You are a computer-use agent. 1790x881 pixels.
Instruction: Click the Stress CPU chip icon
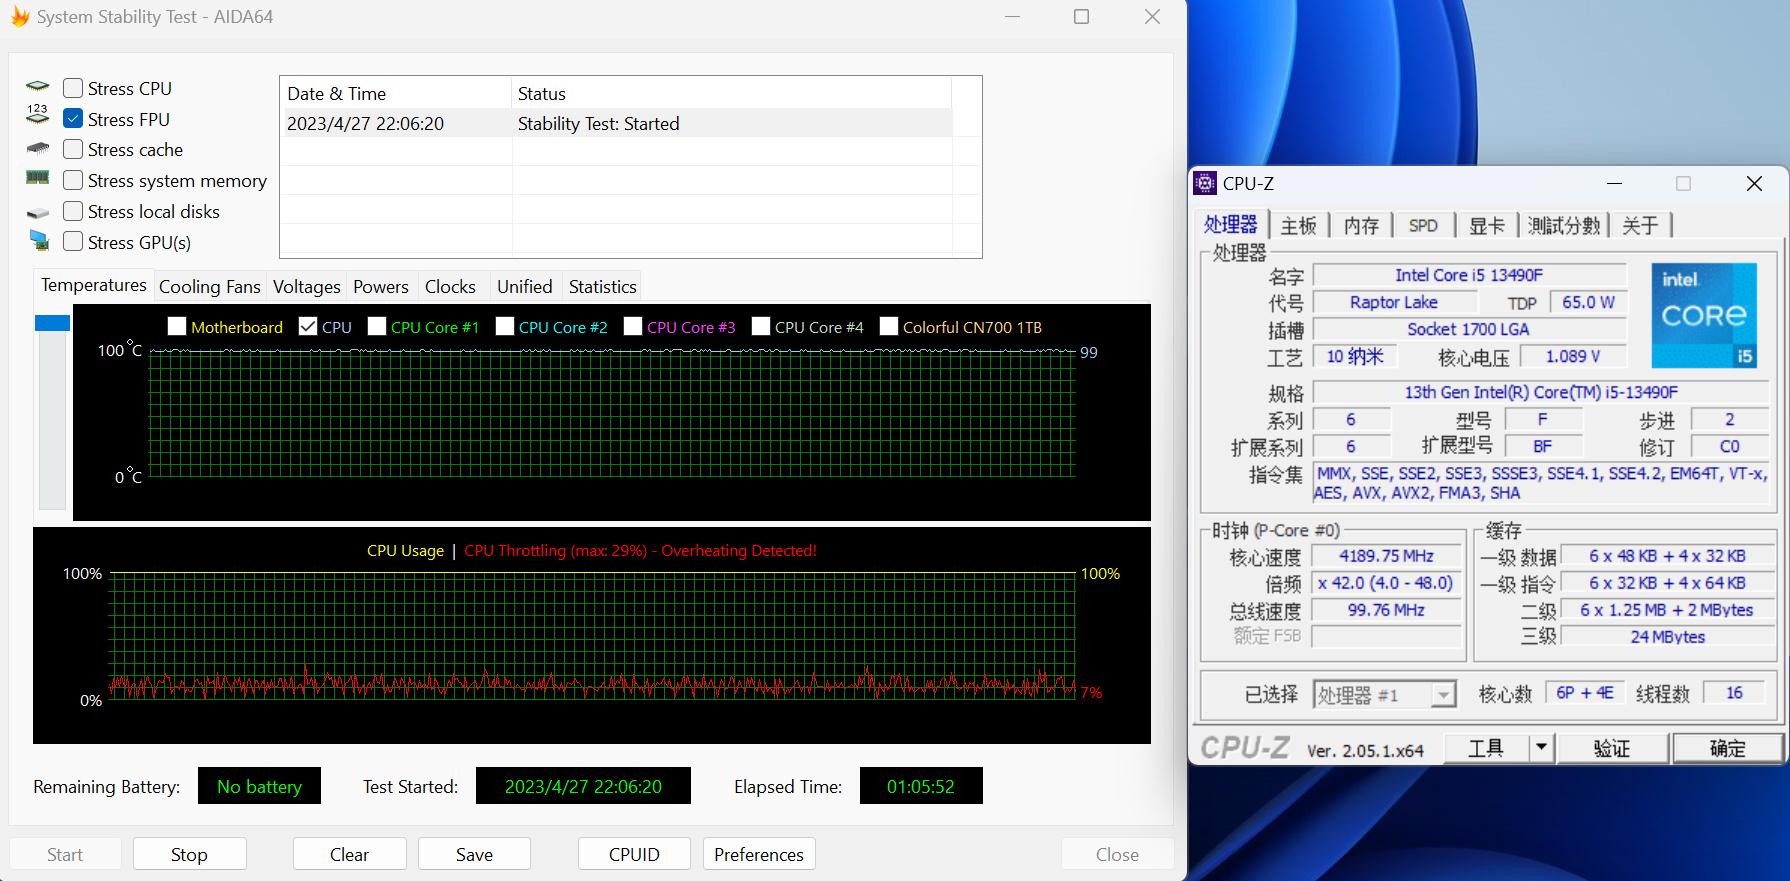click(x=38, y=87)
